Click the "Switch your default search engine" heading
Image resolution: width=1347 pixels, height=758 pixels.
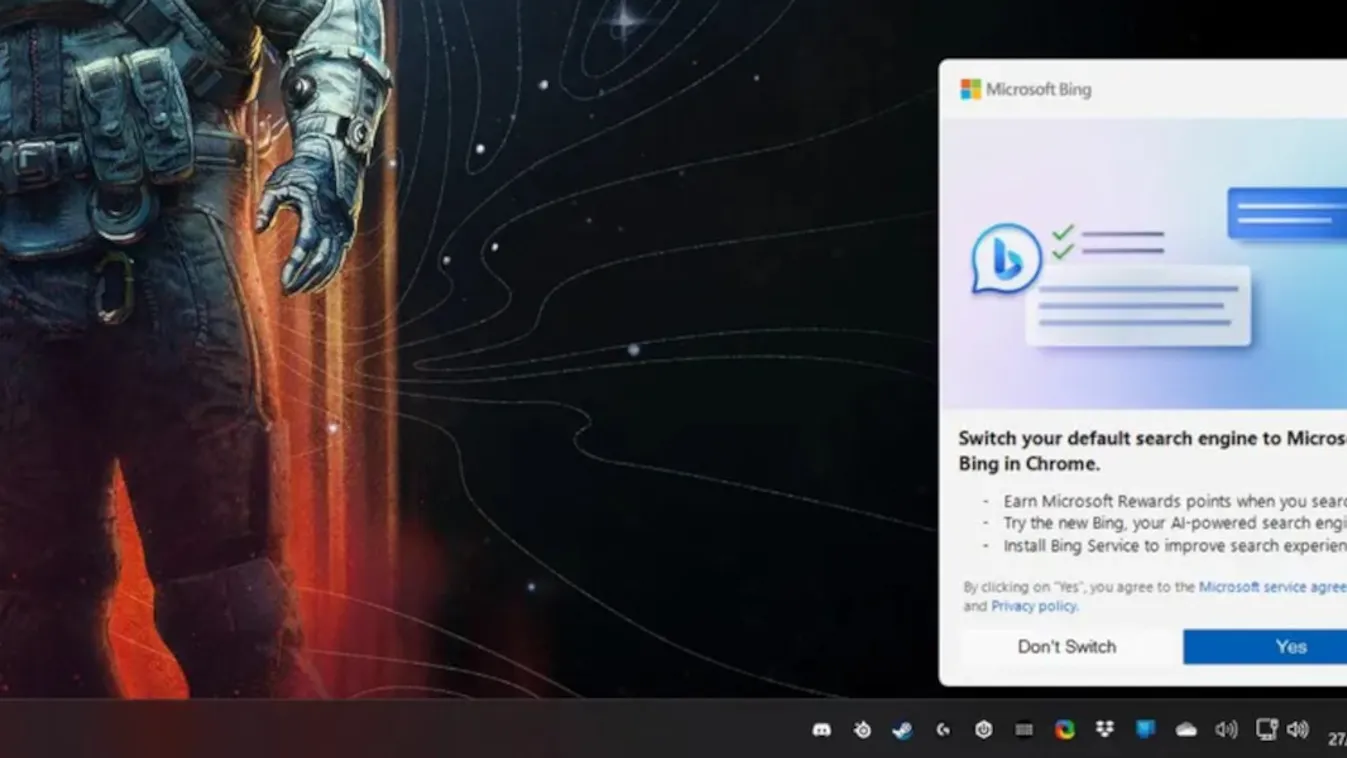tap(1152, 451)
